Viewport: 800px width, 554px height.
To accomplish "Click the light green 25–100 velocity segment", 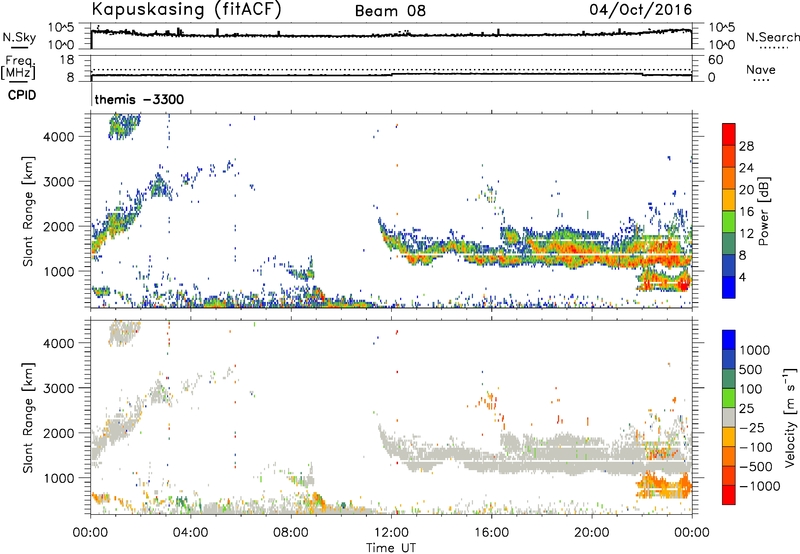I will 729,398.
